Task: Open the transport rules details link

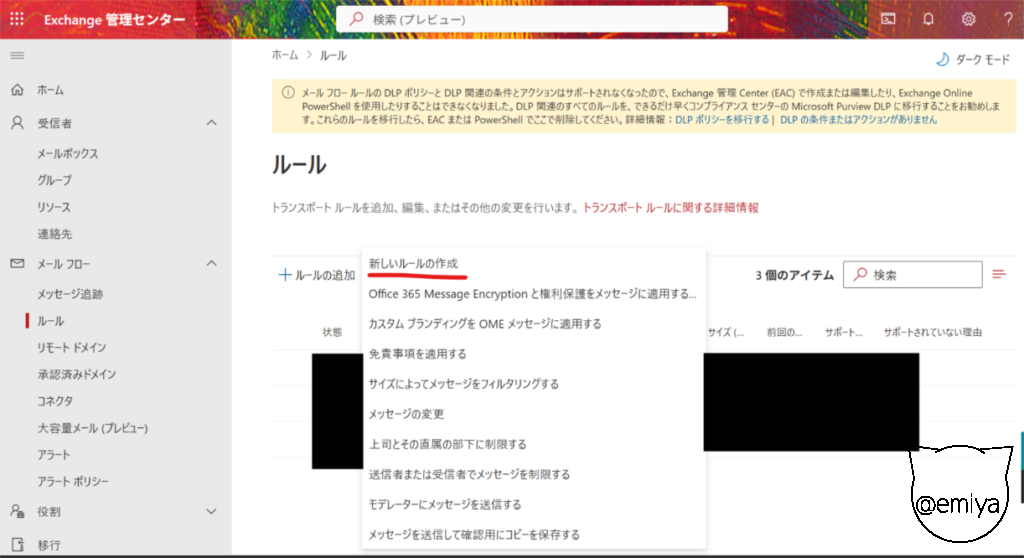Action: pos(670,208)
